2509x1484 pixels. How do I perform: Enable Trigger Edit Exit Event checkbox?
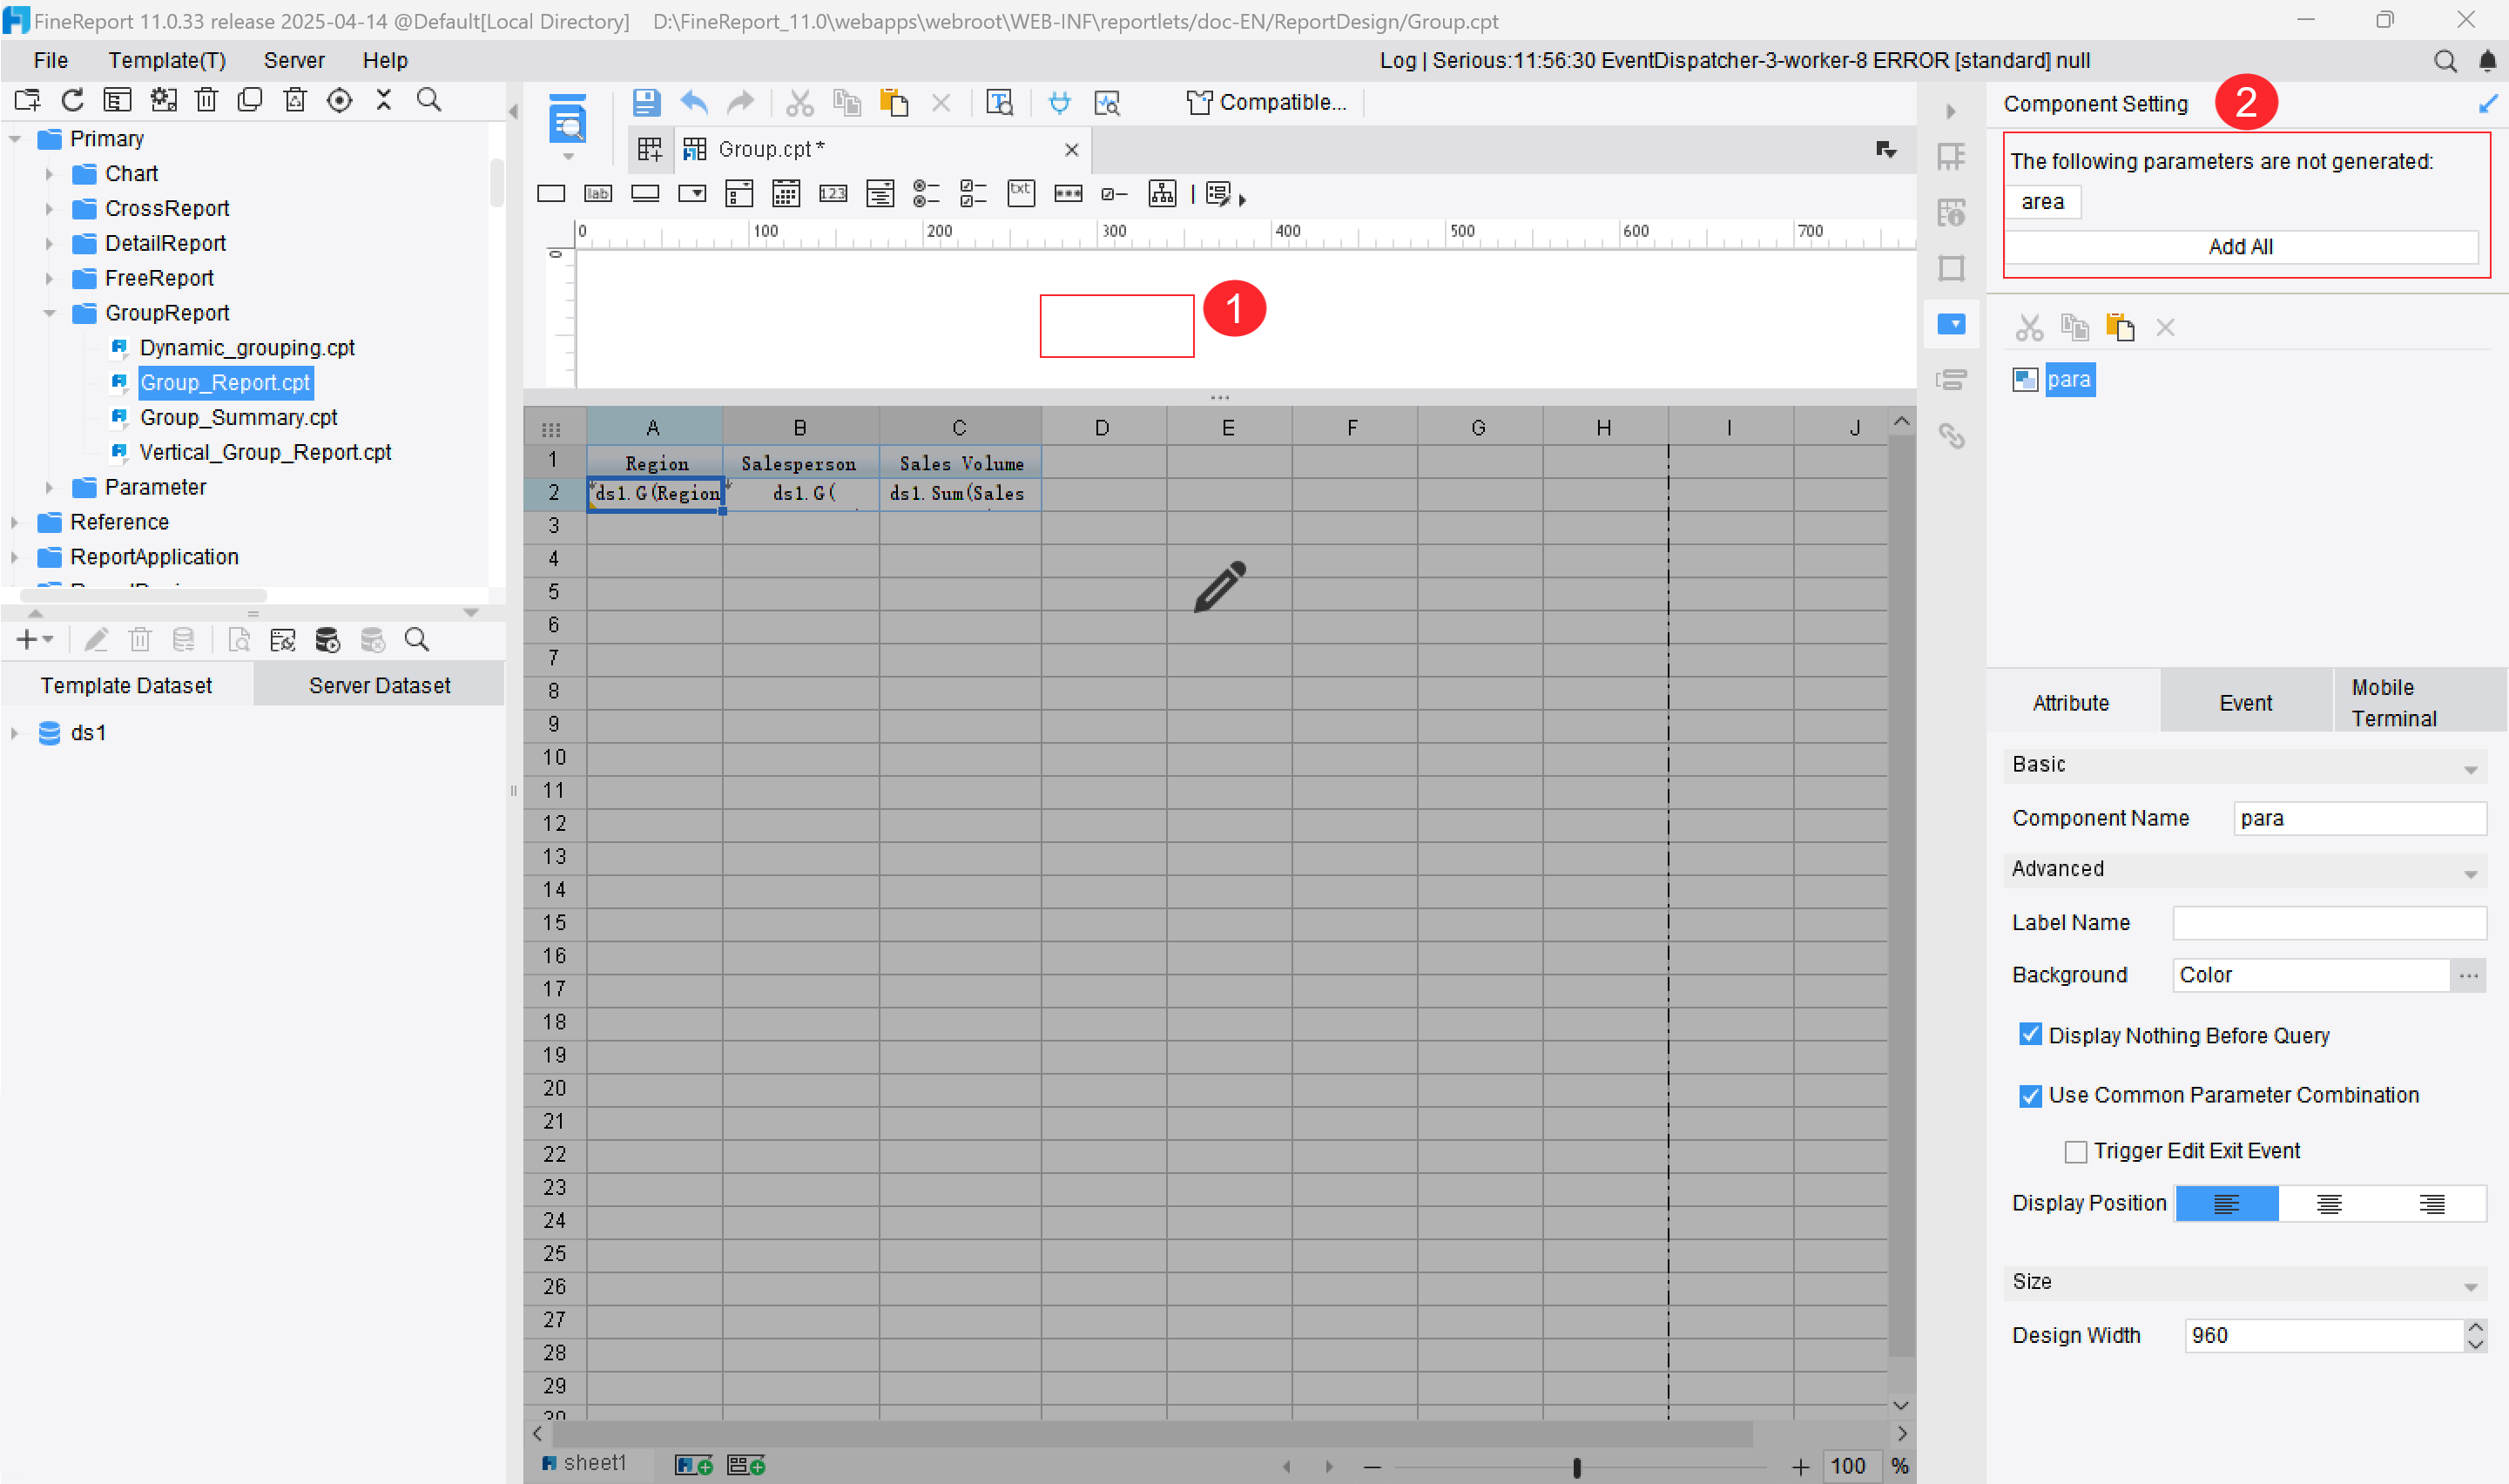click(2075, 1151)
